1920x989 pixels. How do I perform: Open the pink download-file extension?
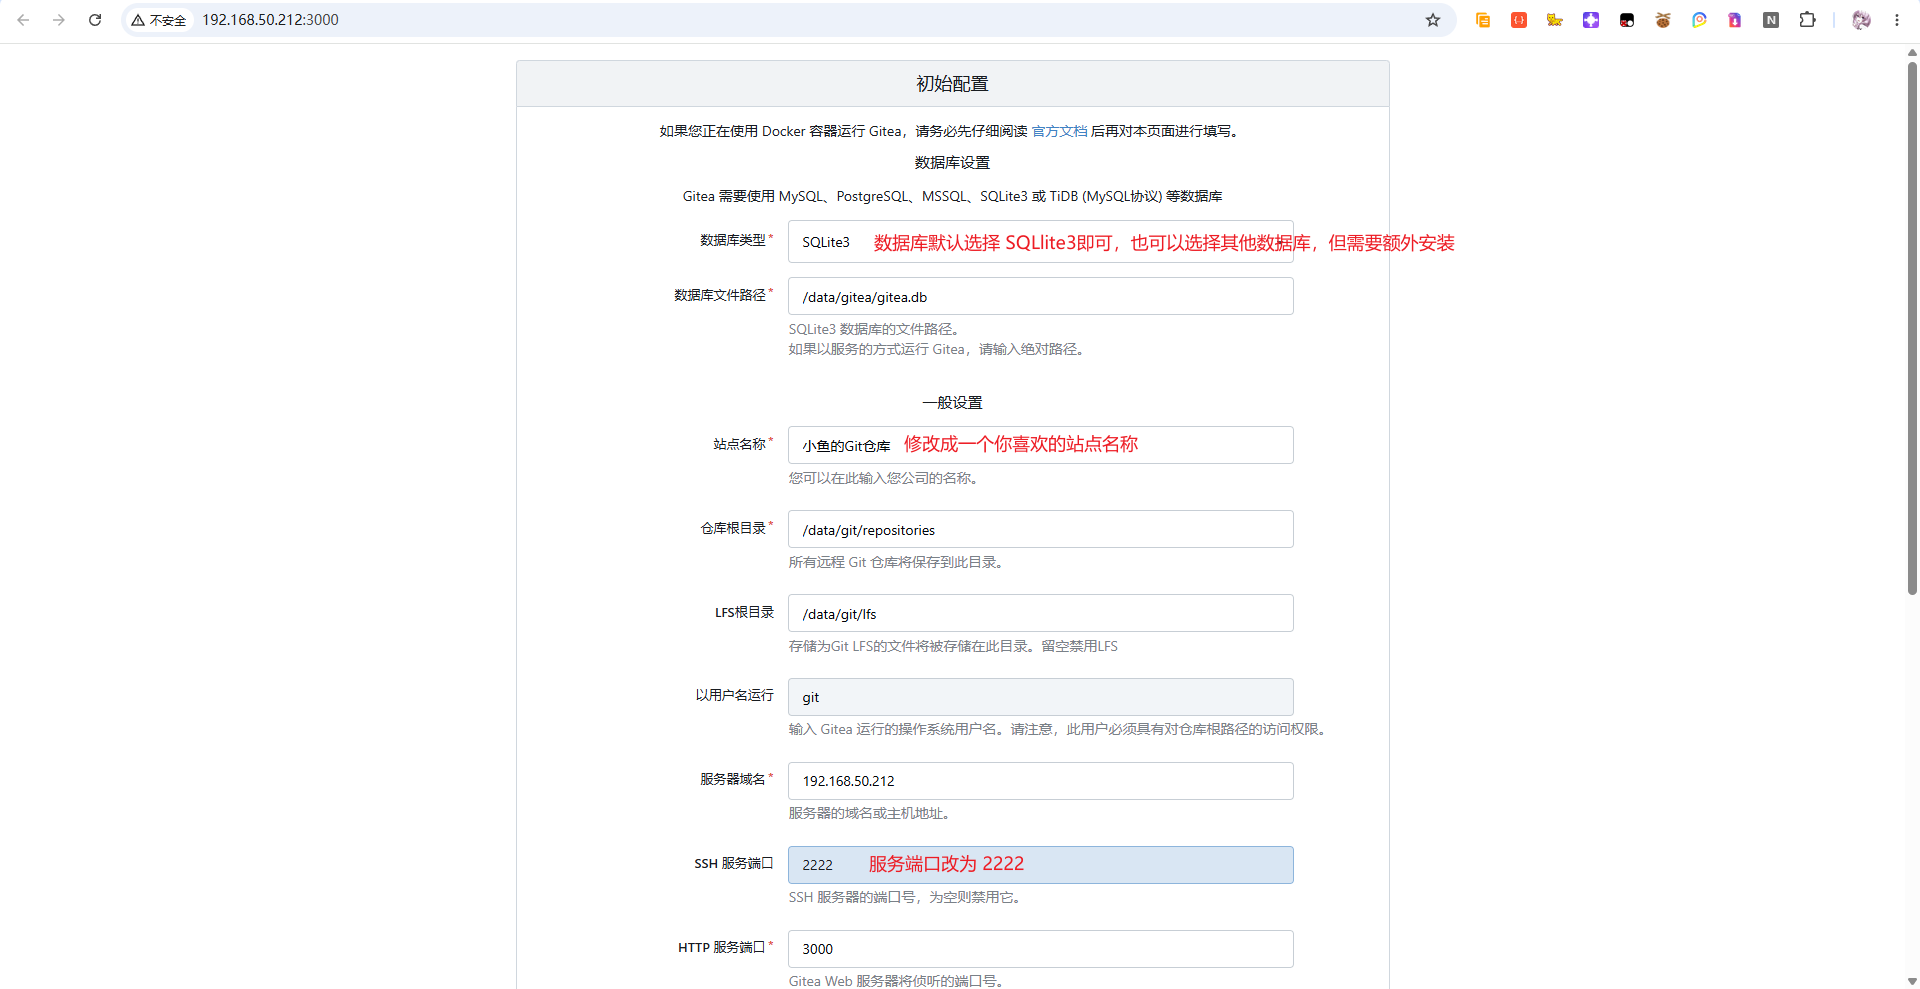(x=1735, y=20)
